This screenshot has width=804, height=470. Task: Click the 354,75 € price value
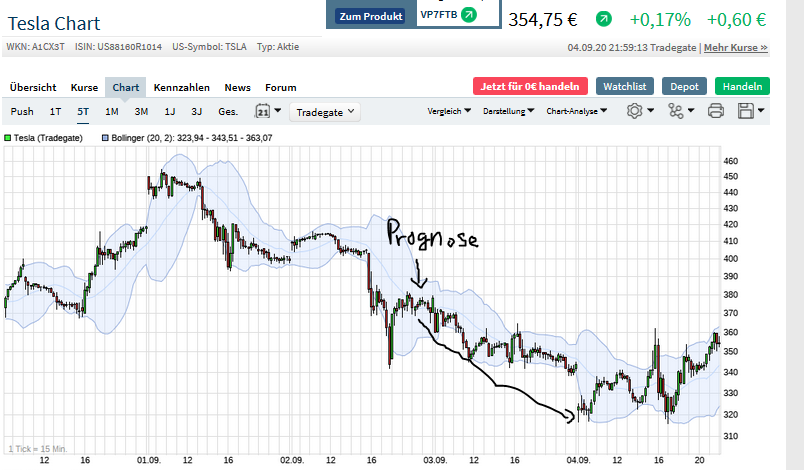543,20
